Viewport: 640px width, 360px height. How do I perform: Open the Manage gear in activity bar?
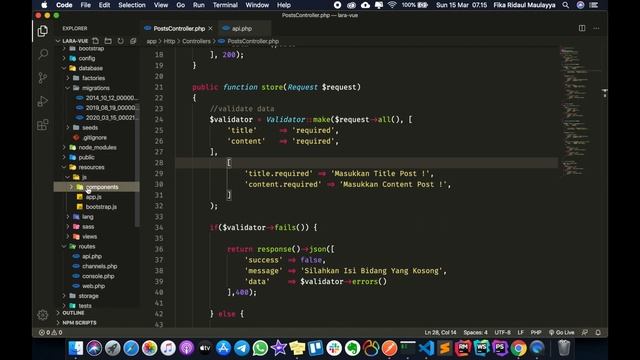pyautogui.click(x=42, y=315)
